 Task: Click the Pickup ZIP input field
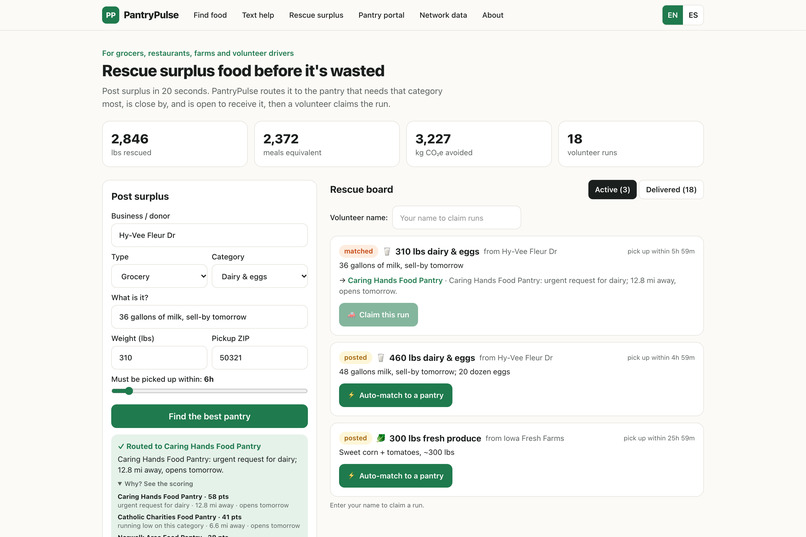point(260,358)
